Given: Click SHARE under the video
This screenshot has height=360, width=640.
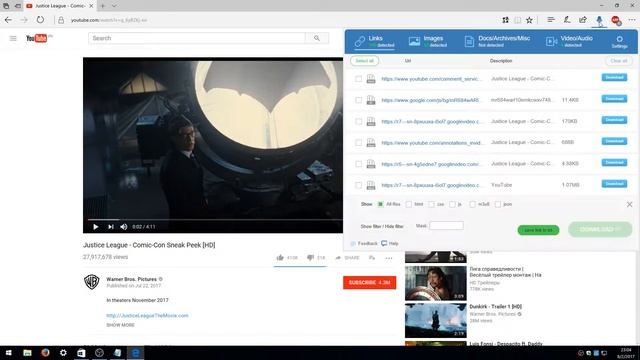Looking at the screenshot, I should 347,258.
